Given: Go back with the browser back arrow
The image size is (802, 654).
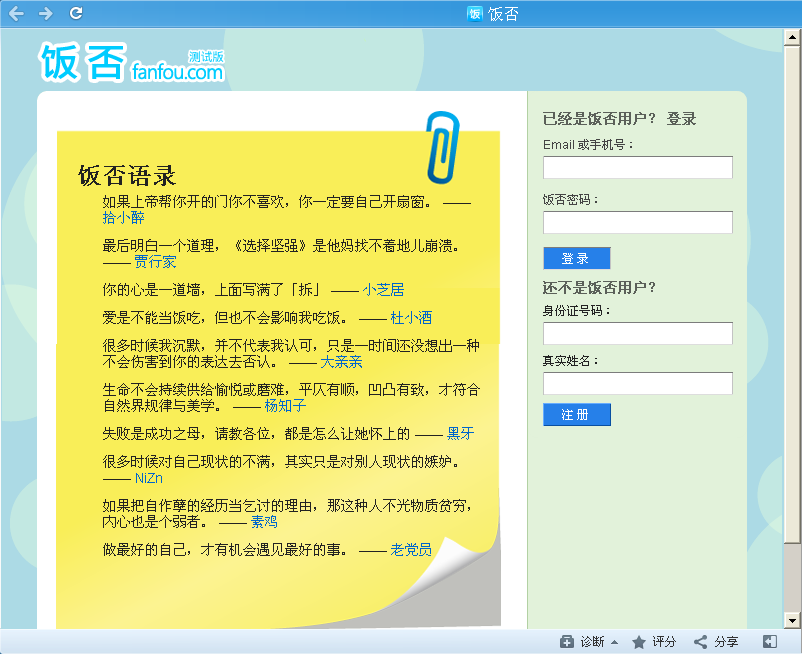Looking at the screenshot, I should click(16, 13).
